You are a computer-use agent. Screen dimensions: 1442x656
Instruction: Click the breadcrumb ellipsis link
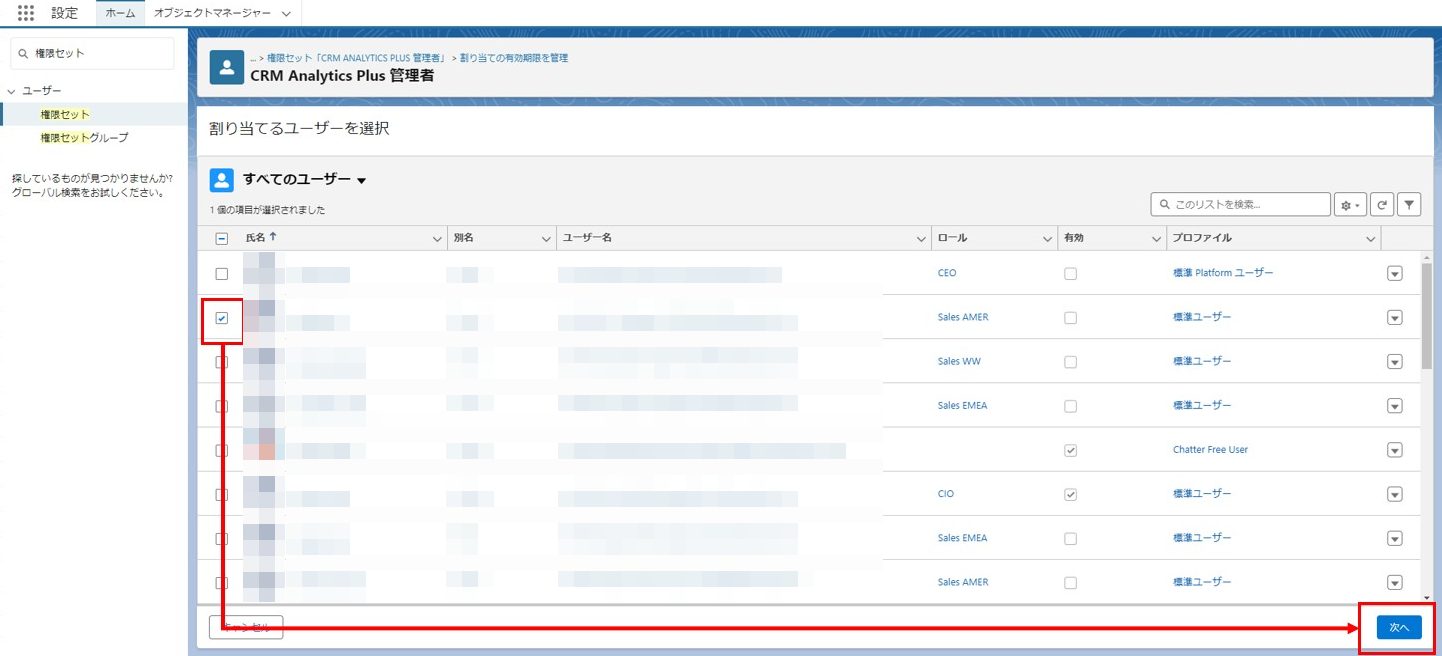(253, 58)
